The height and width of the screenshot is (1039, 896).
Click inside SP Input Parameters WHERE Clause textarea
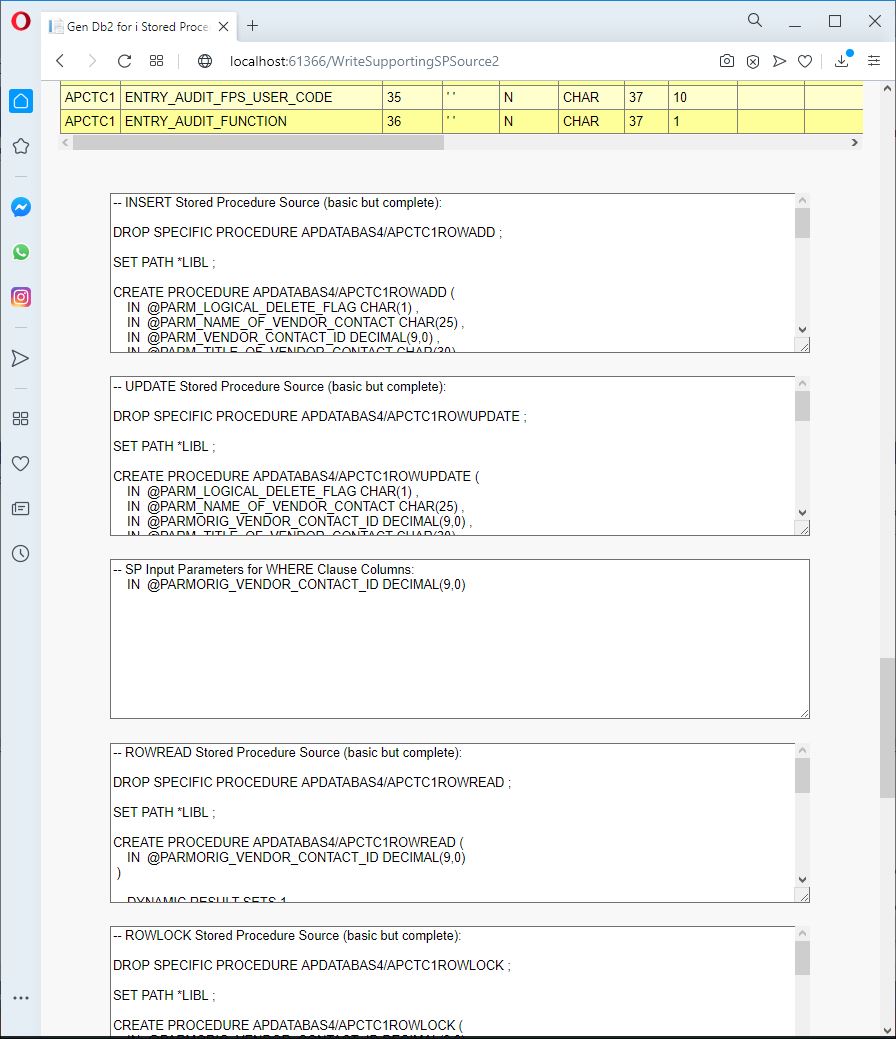[x=459, y=639]
